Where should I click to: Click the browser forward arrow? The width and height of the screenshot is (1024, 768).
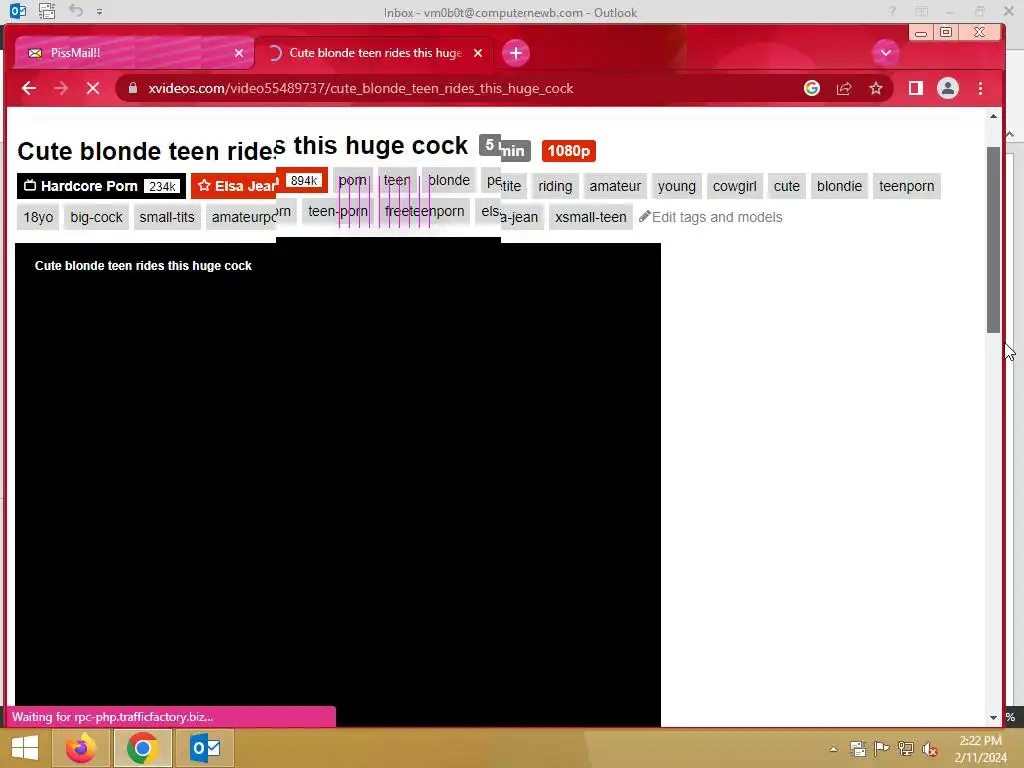(x=61, y=88)
